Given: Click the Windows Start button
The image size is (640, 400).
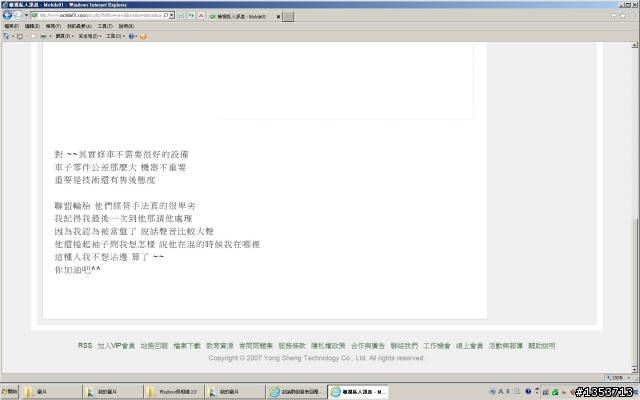Looking at the screenshot, I should point(10,392).
